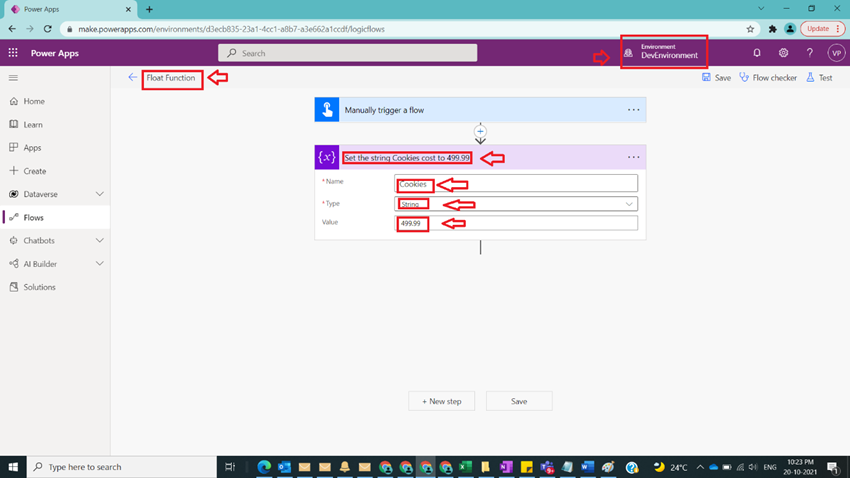Viewport: 850px width, 478px height.
Task: Go to Learn in the sidebar
Action: pyautogui.click(x=33, y=125)
